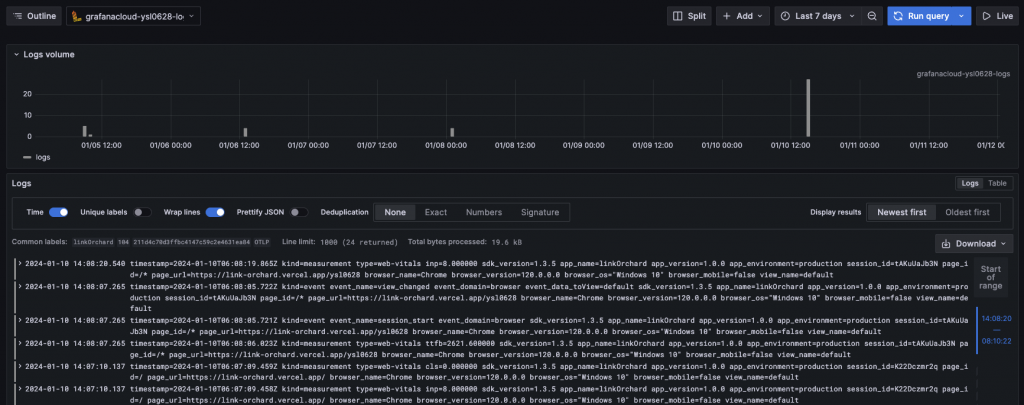Enable the Prettify JSON toggle
The image size is (1024, 405).
[x=299, y=212]
